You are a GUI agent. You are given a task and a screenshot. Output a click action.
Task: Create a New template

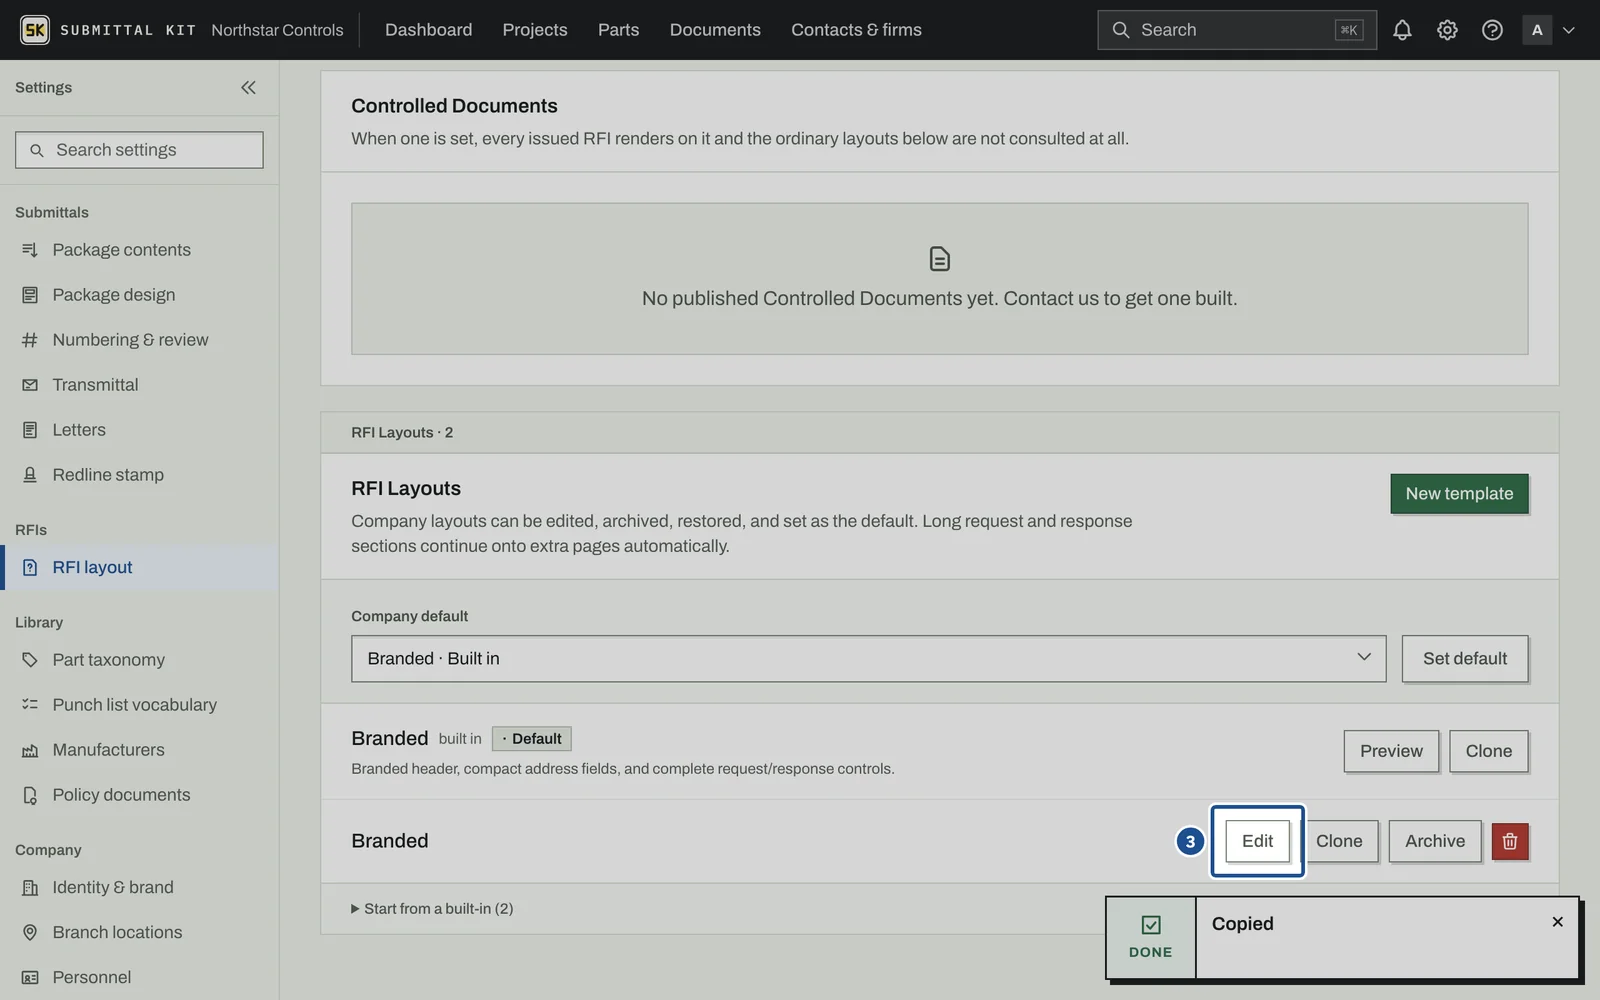(x=1459, y=494)
